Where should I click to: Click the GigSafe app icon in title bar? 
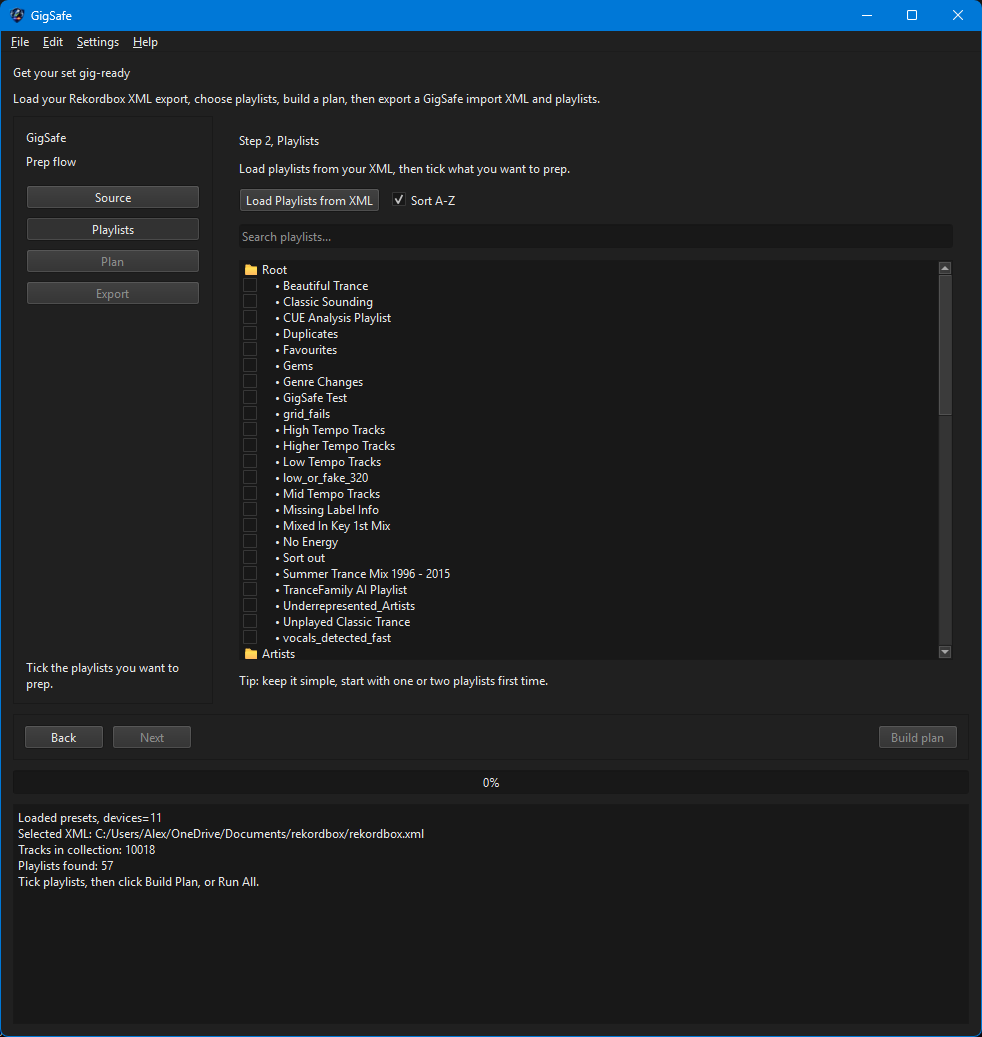pos(18,15)
